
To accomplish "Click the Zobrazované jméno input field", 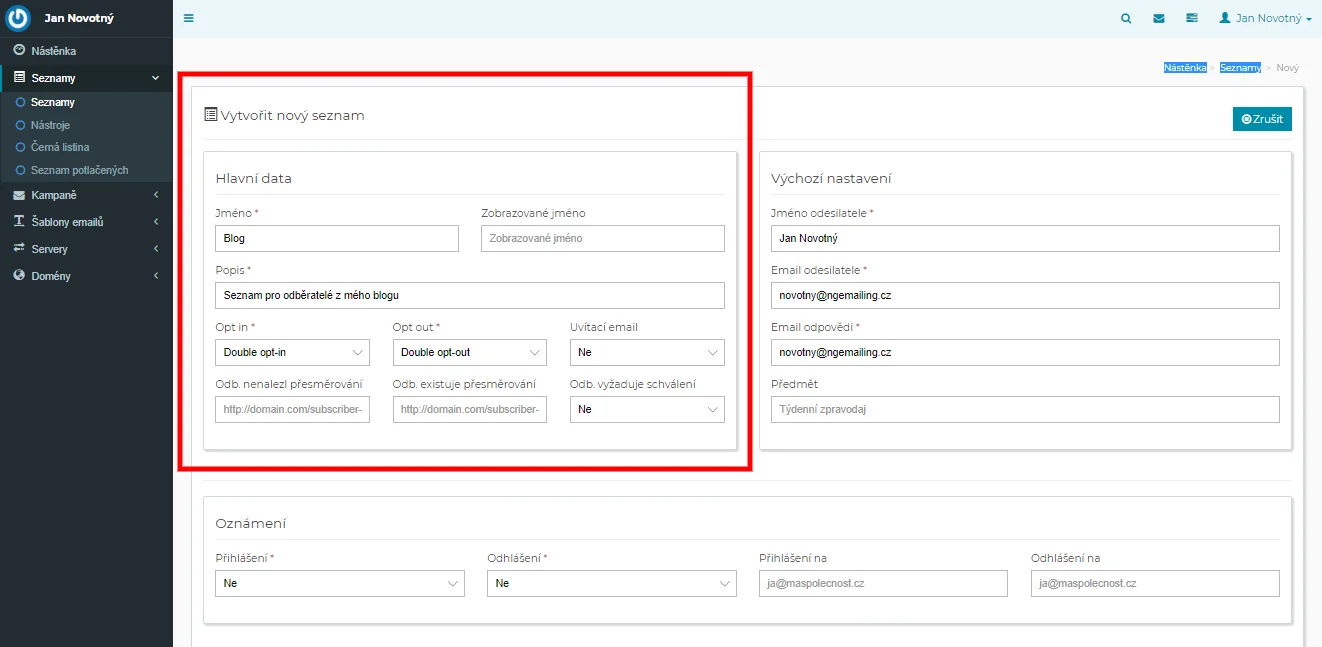I will point(602,238).
